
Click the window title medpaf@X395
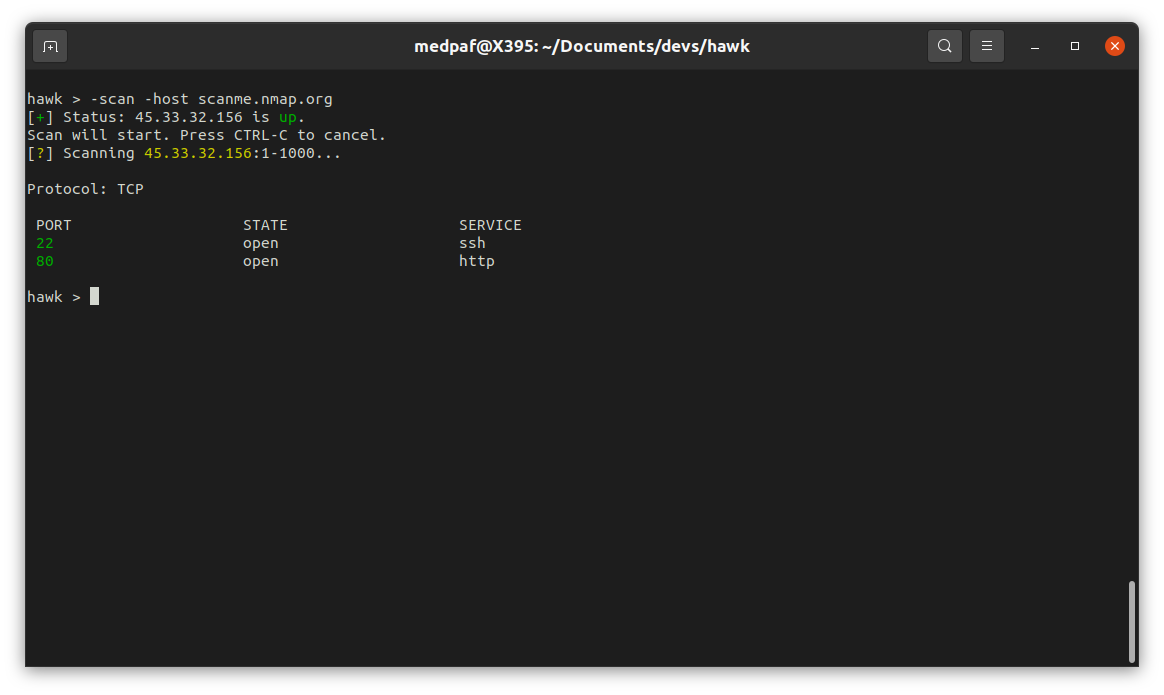click(582, 46)
